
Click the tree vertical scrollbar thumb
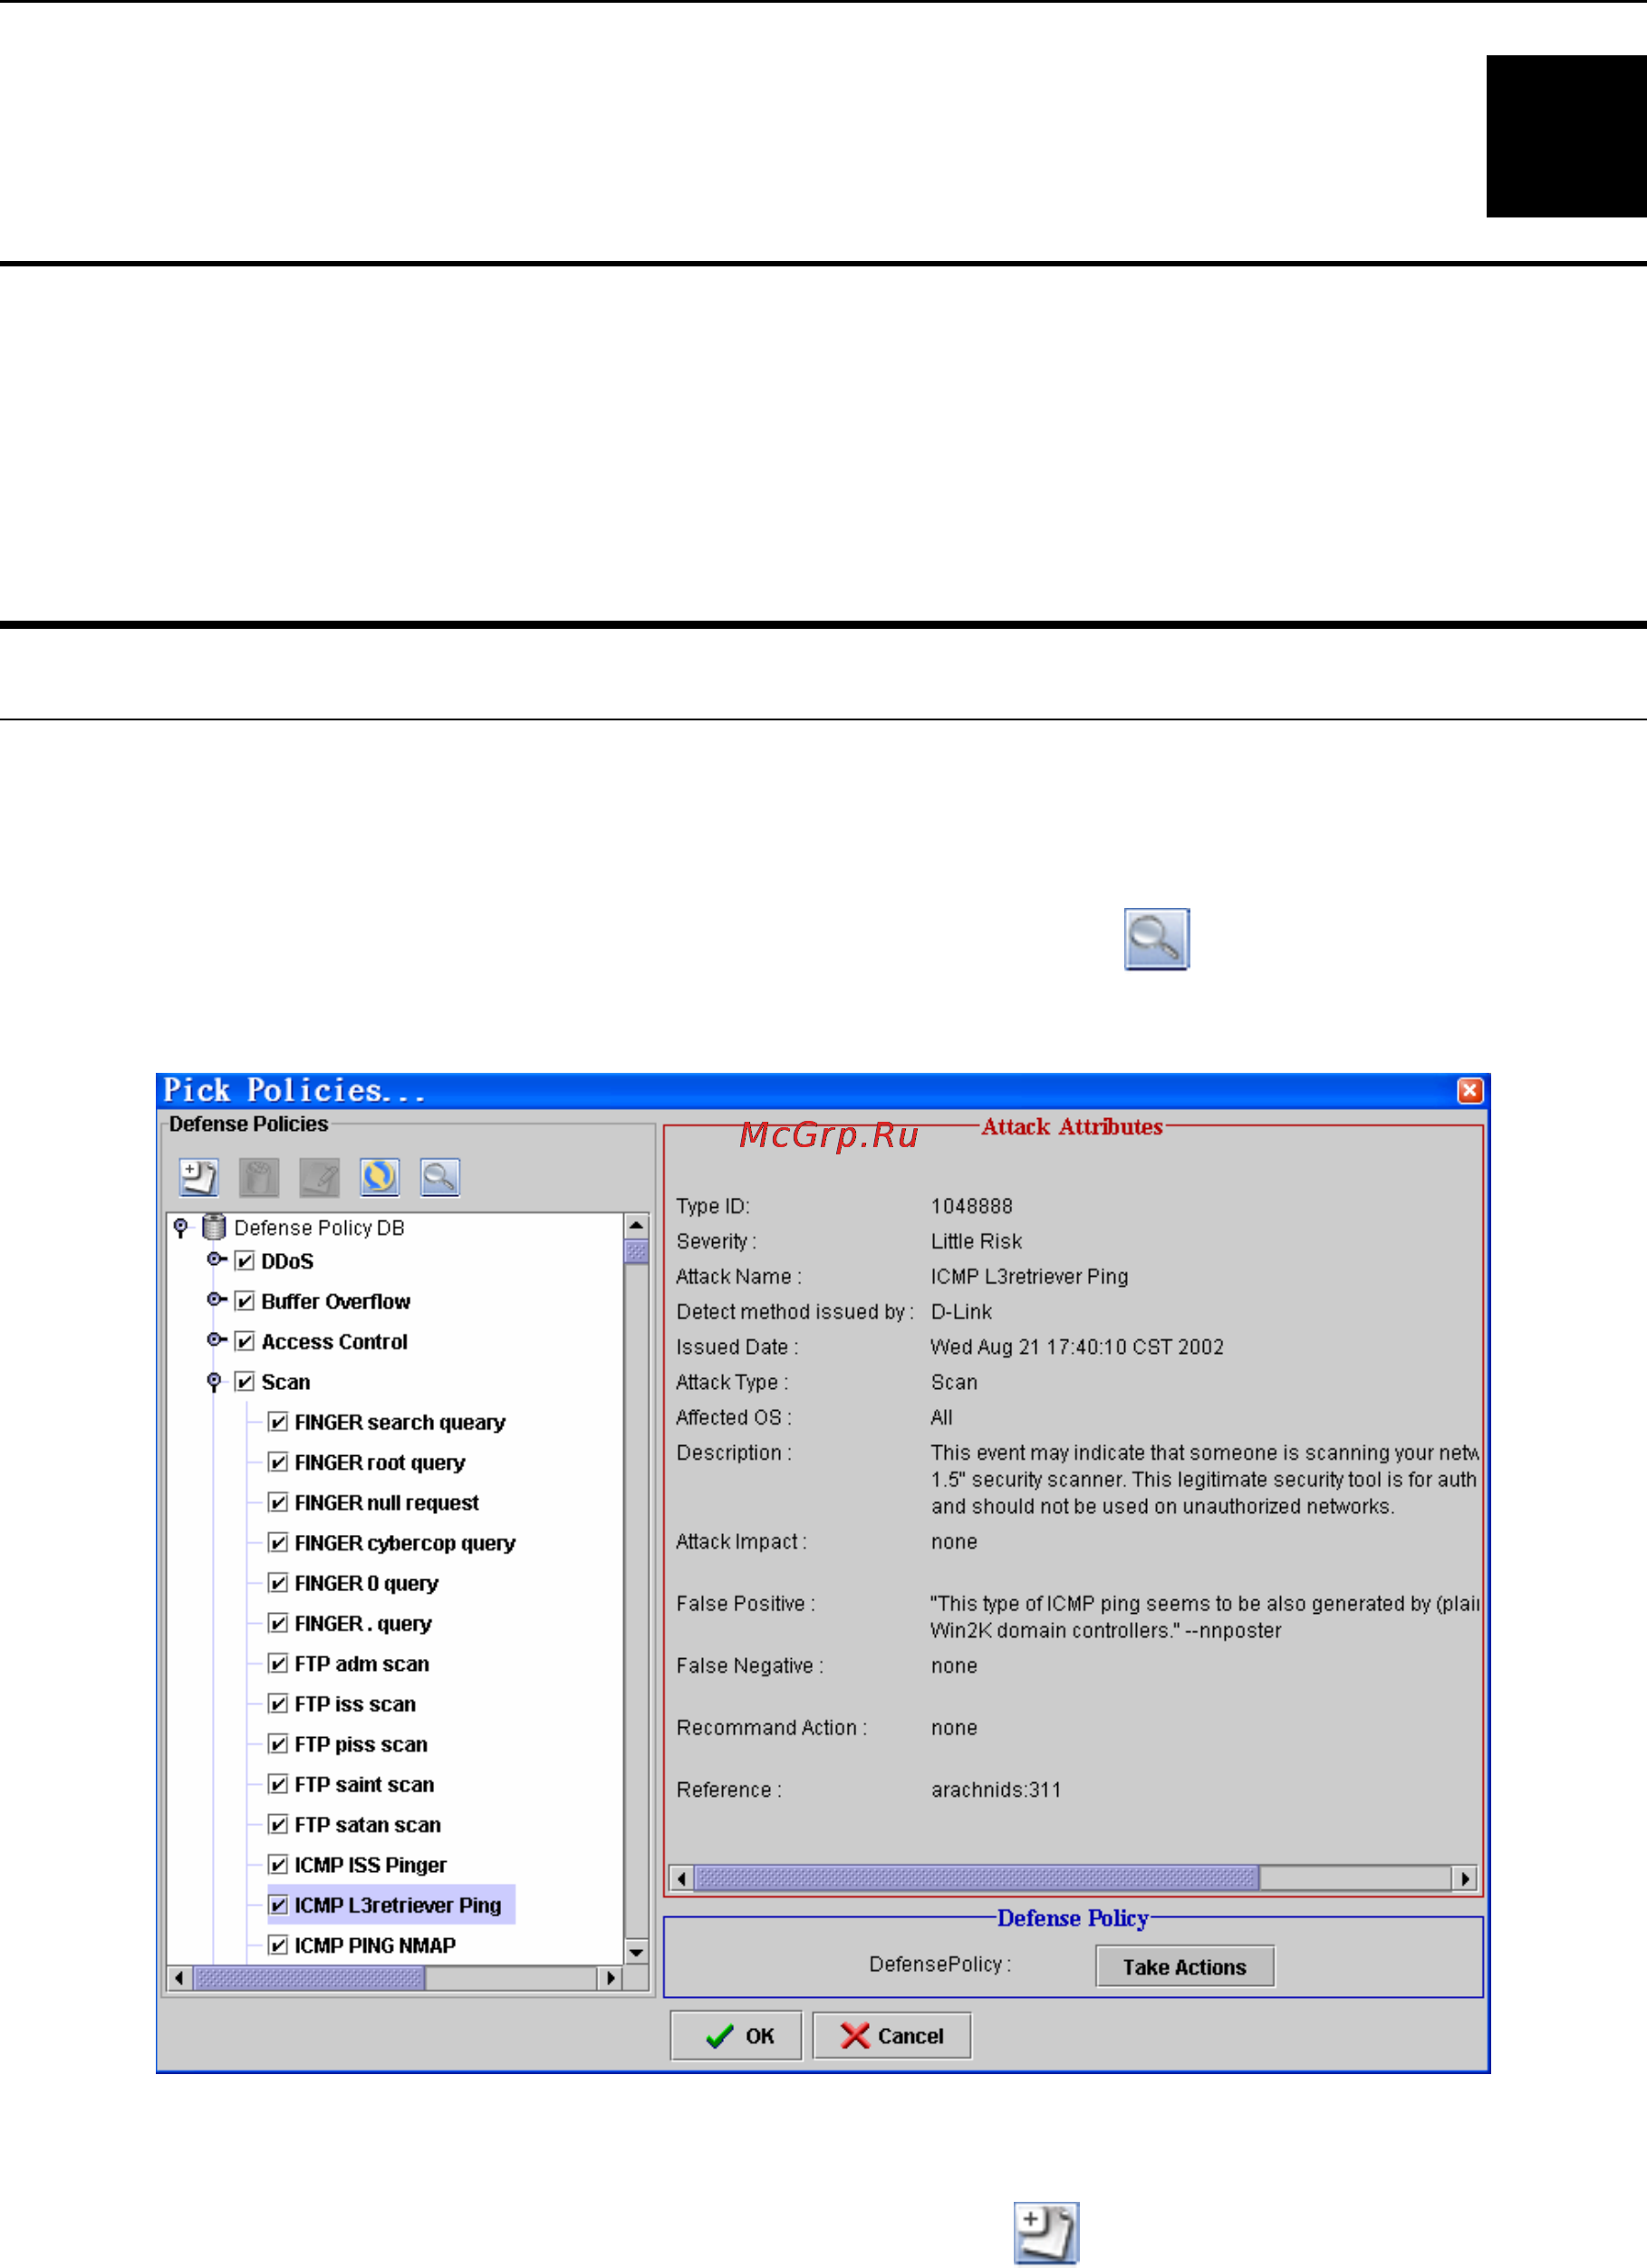coord(636,1251)
